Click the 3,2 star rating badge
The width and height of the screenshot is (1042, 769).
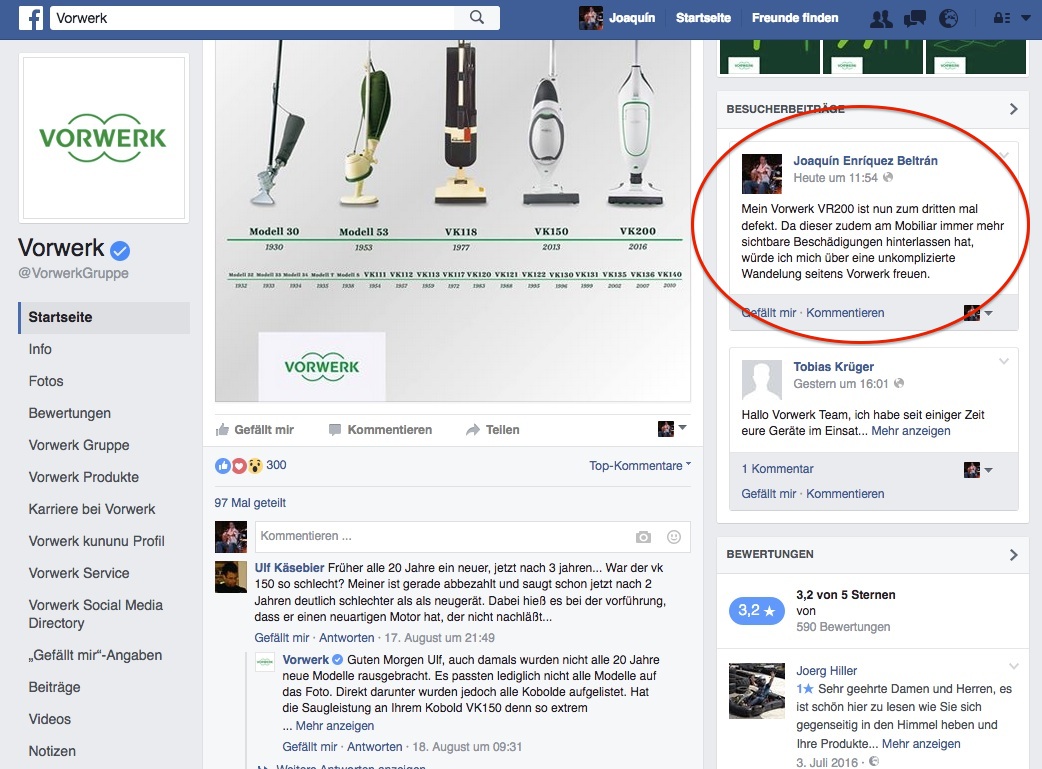(x=756, y=610)
